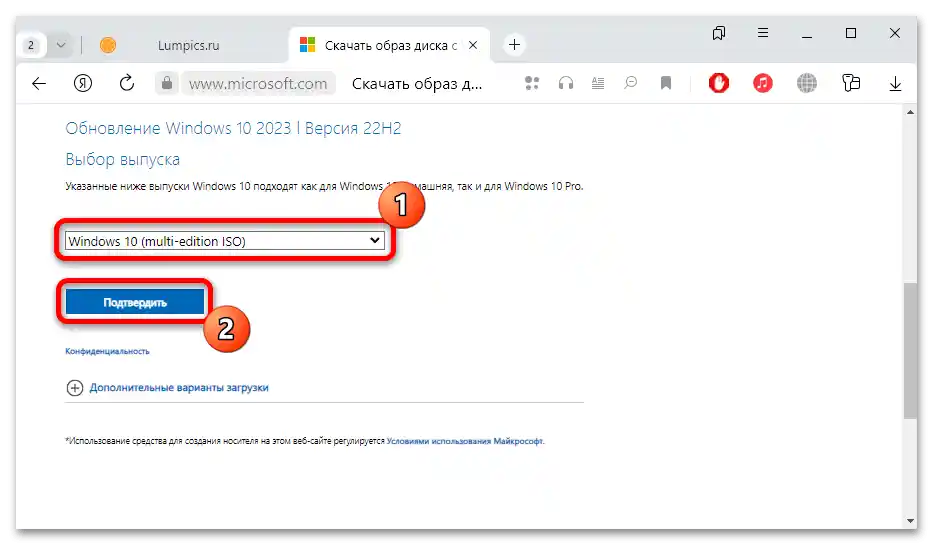The image size is (933, 545).
Task: Select the 'Скачать образ диска' tab
Action: [390, 45]
